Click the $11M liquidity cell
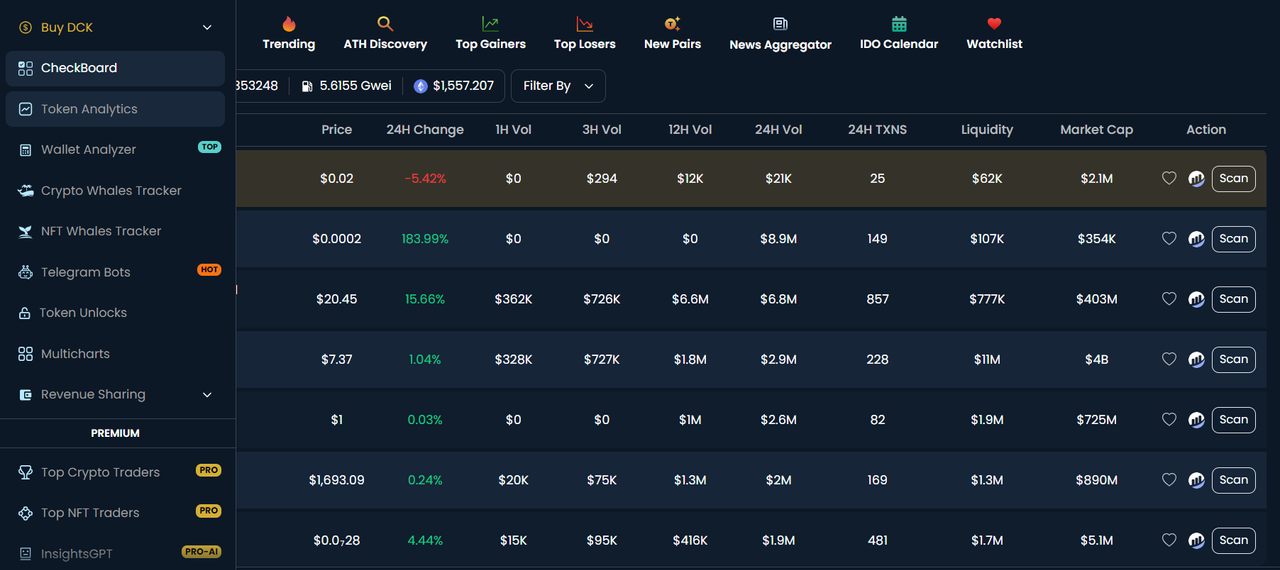 987,359
